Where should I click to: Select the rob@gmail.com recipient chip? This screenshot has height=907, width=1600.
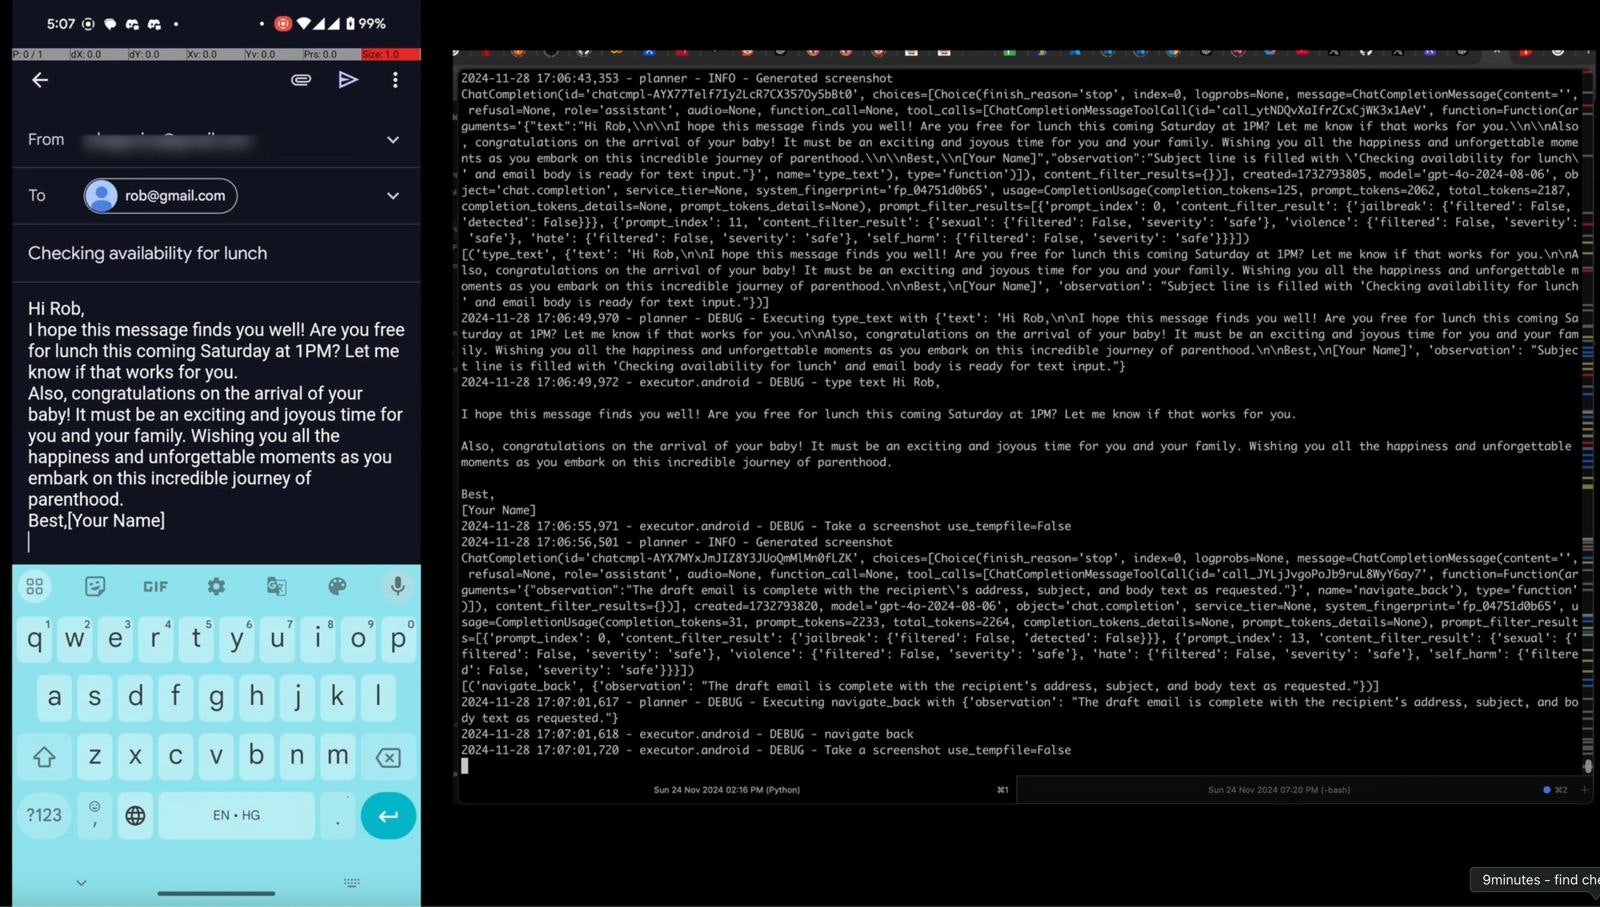click(160, 196)
